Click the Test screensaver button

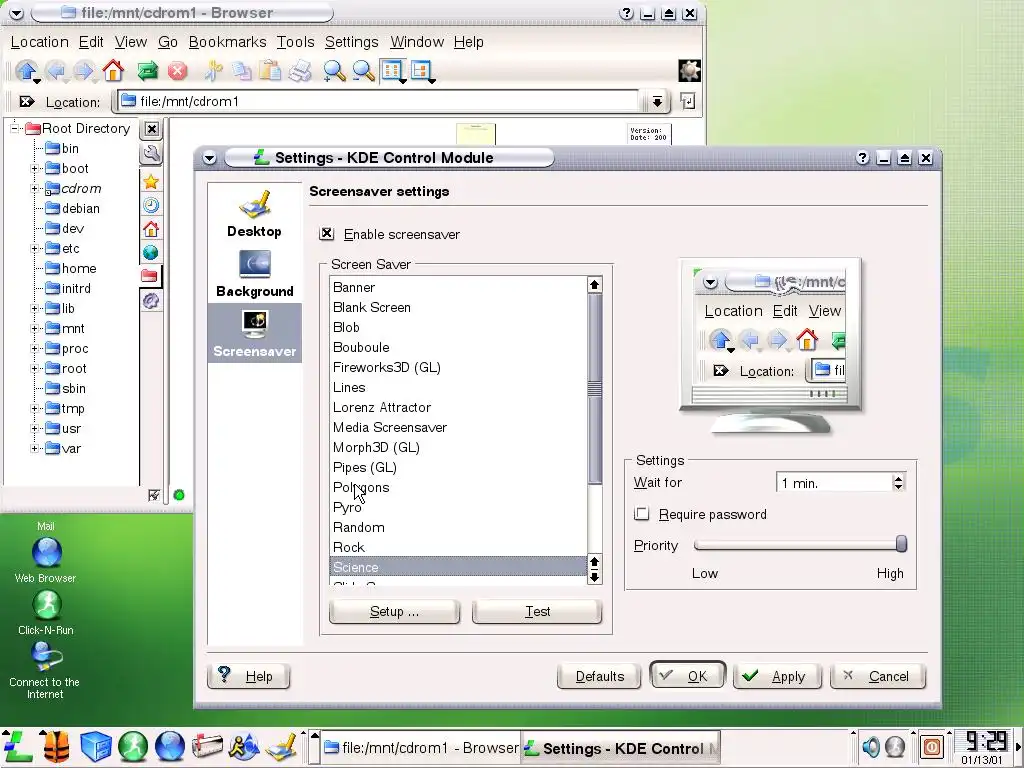pos(537,611)
